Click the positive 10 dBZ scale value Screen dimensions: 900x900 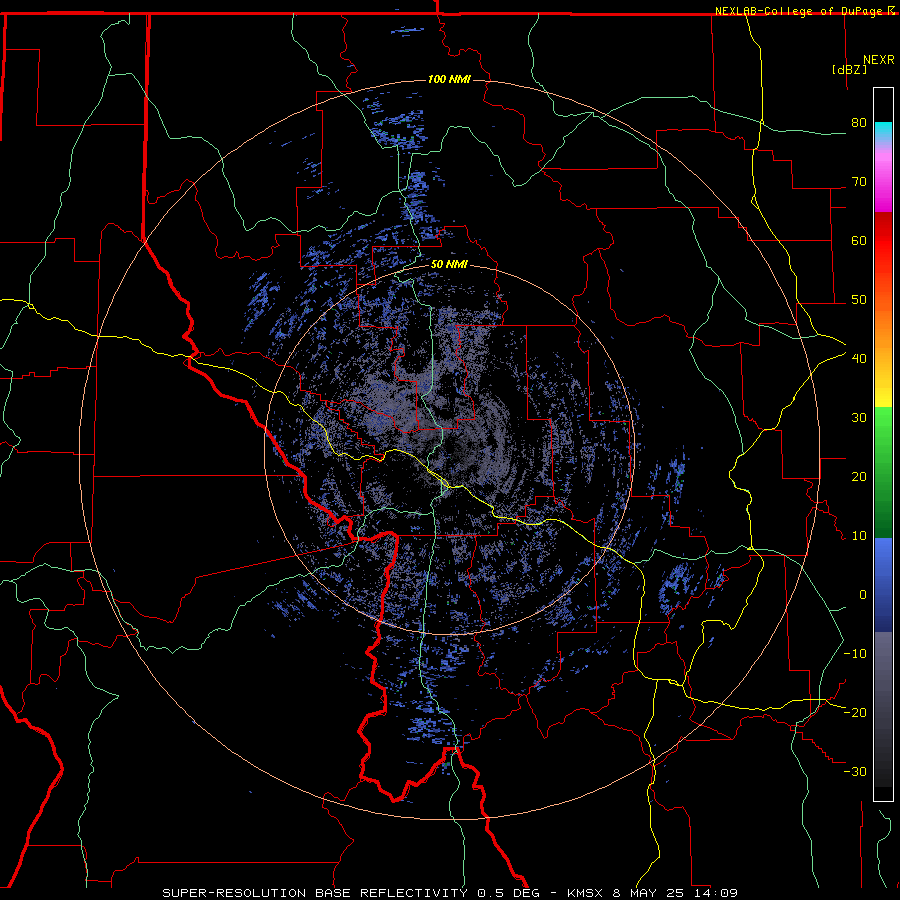[x=859, y=536]
